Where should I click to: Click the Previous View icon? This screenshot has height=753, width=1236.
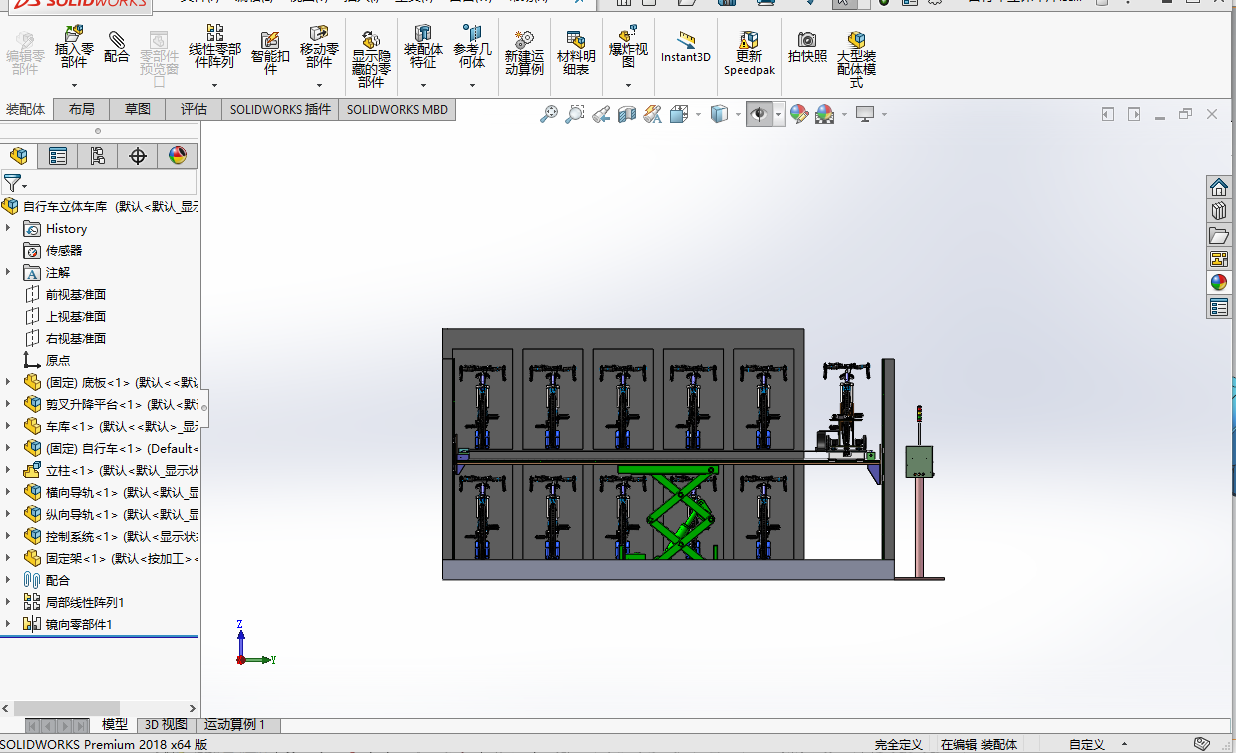point(600,114)
